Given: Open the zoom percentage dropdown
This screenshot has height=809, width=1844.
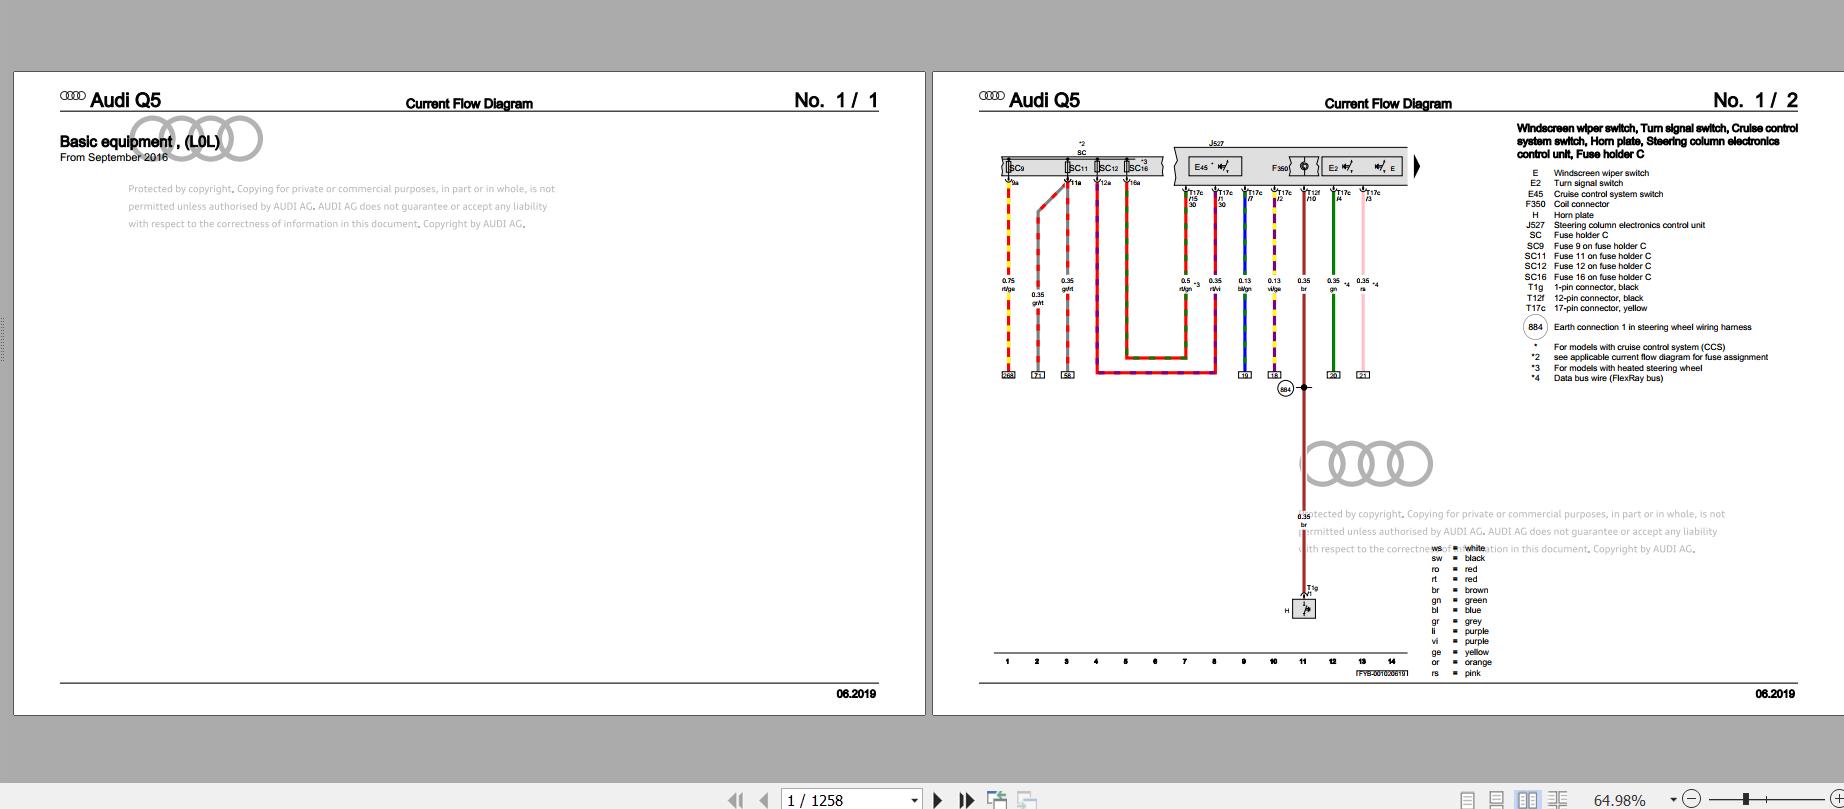Looking at the screenshot, I should click(x=1673, y=799).
